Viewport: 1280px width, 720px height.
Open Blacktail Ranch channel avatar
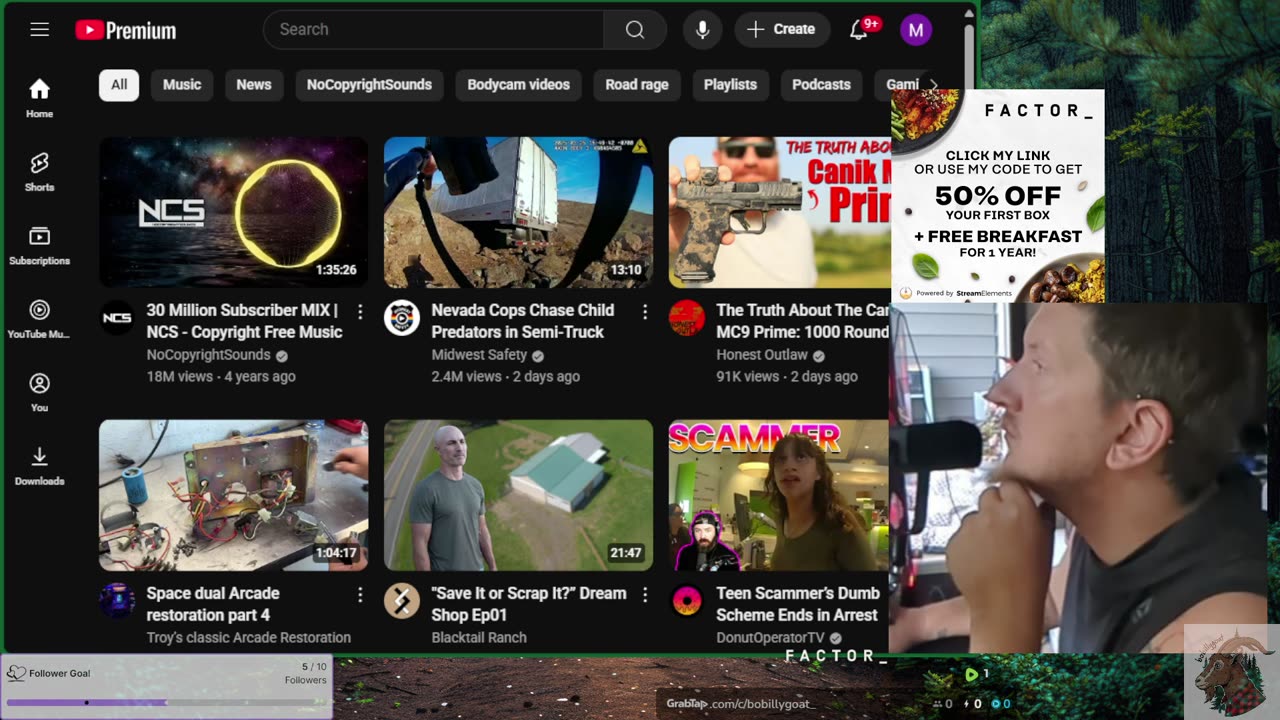402,601
